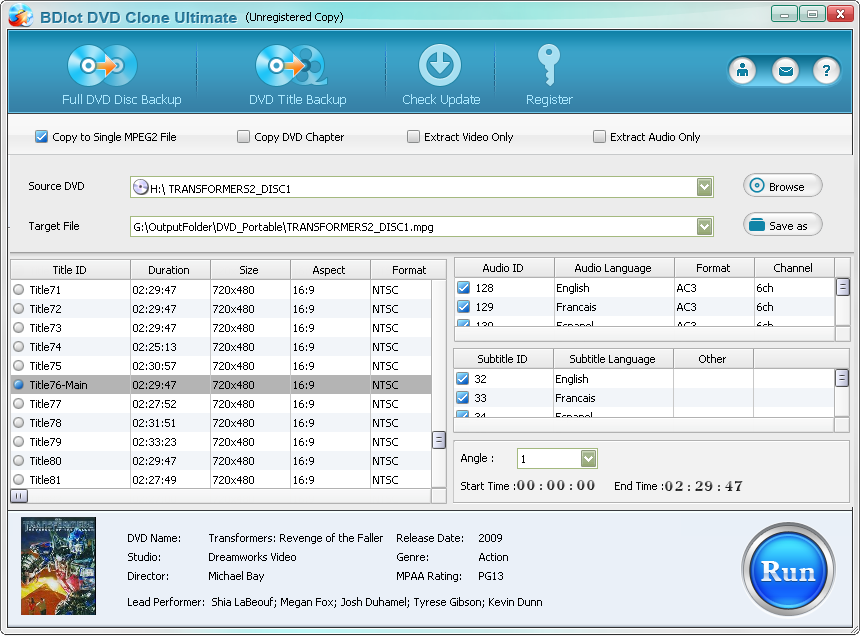Image resolution: width=860 pixels, height=637 pixels.
Task: Sort titles by Duration column header
Action: click(169, 270)
